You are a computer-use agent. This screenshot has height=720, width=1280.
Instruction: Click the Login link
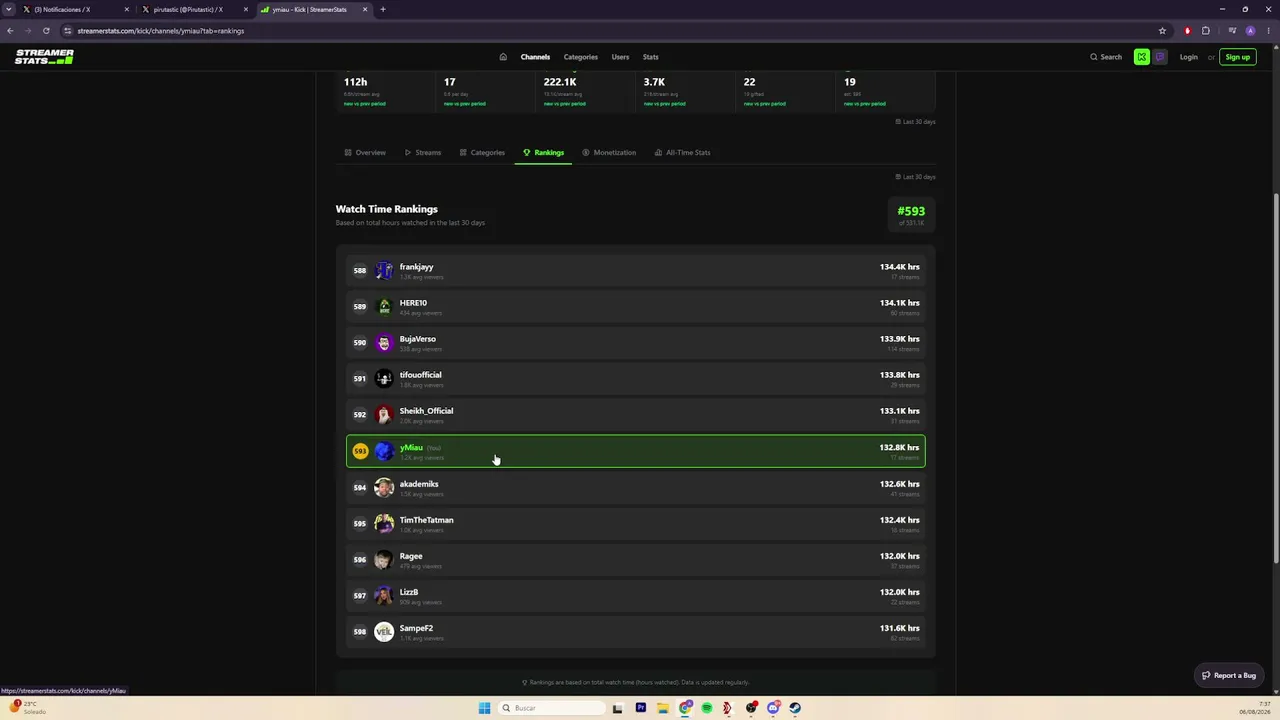pyautogui.click(x=1188, y=57)
